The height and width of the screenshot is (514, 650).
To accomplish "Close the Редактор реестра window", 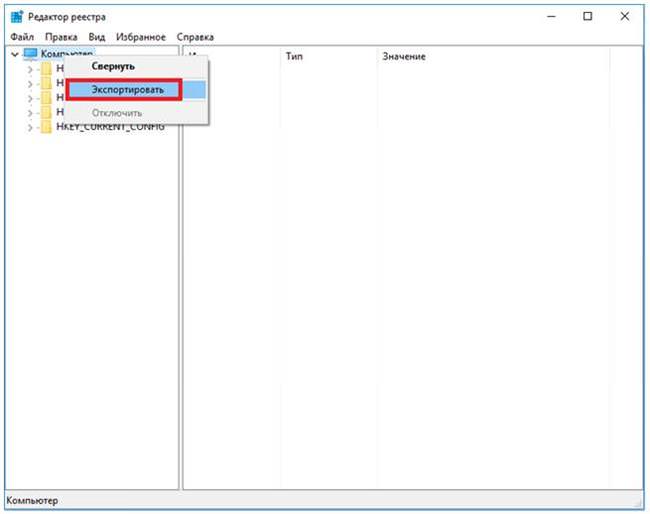I will 624,17.
